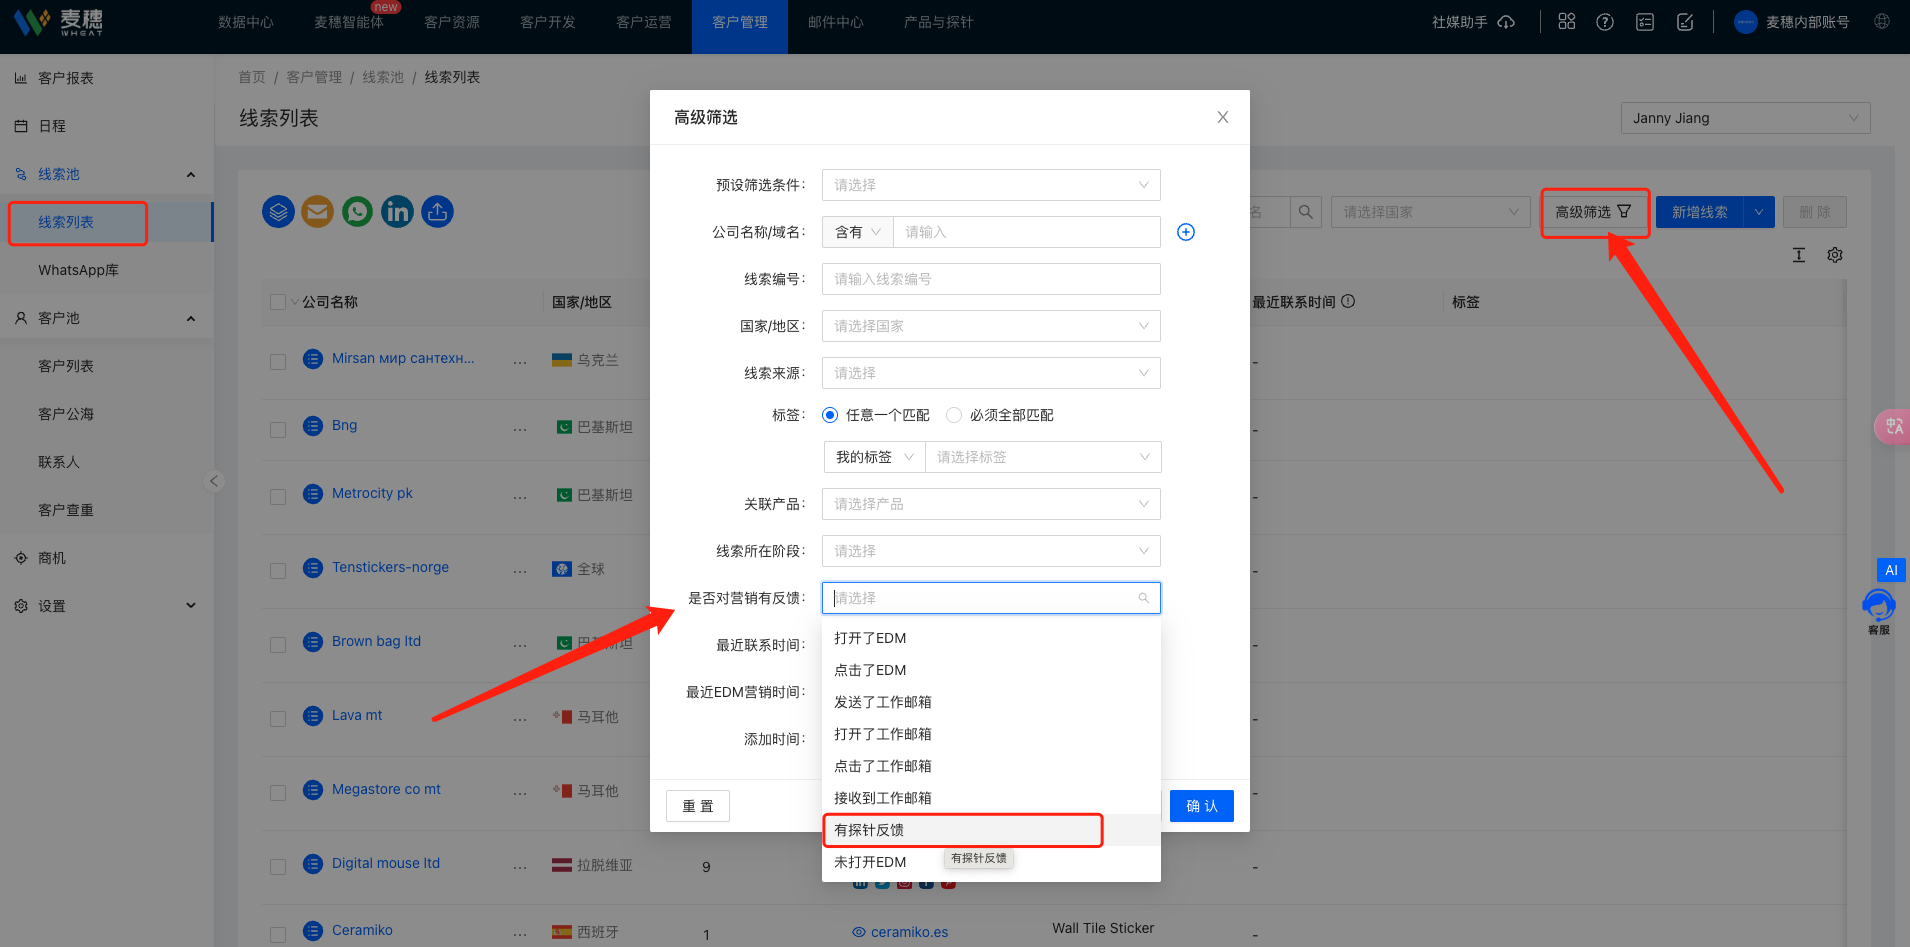Click the 新增线索 button
Image resolution: width=1910 pixels, height=947 pixels.
(x=1699, y=212)
